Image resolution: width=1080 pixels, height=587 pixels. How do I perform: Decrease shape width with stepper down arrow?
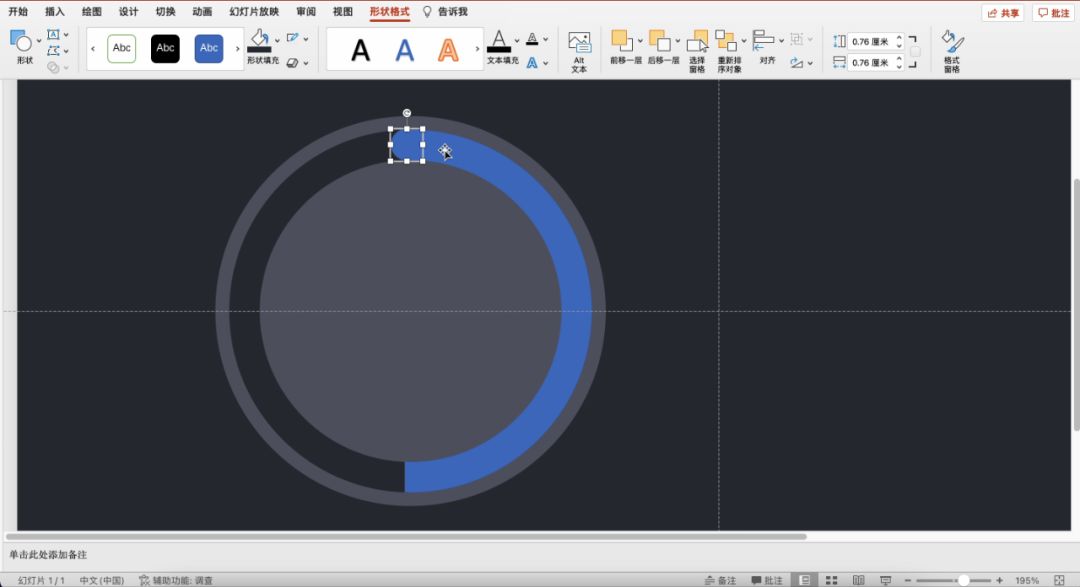(x=899, y=66)
